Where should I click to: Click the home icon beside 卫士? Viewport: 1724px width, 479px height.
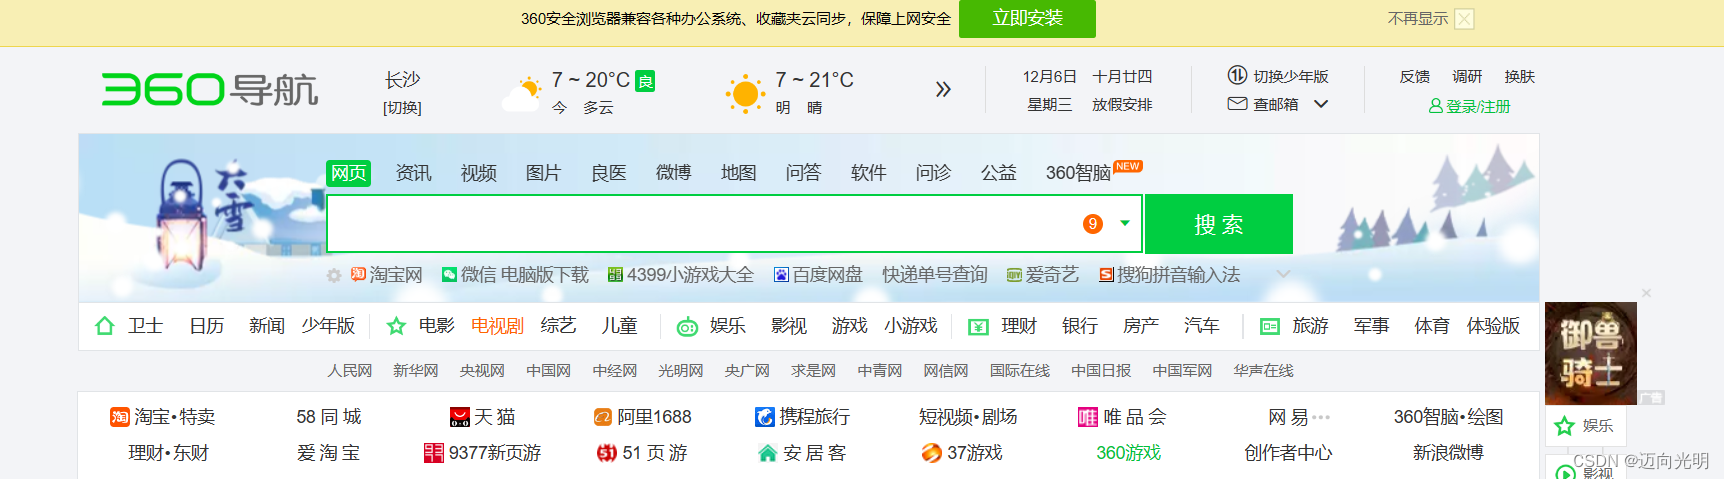pyautogui.click(x=105, y=326)
